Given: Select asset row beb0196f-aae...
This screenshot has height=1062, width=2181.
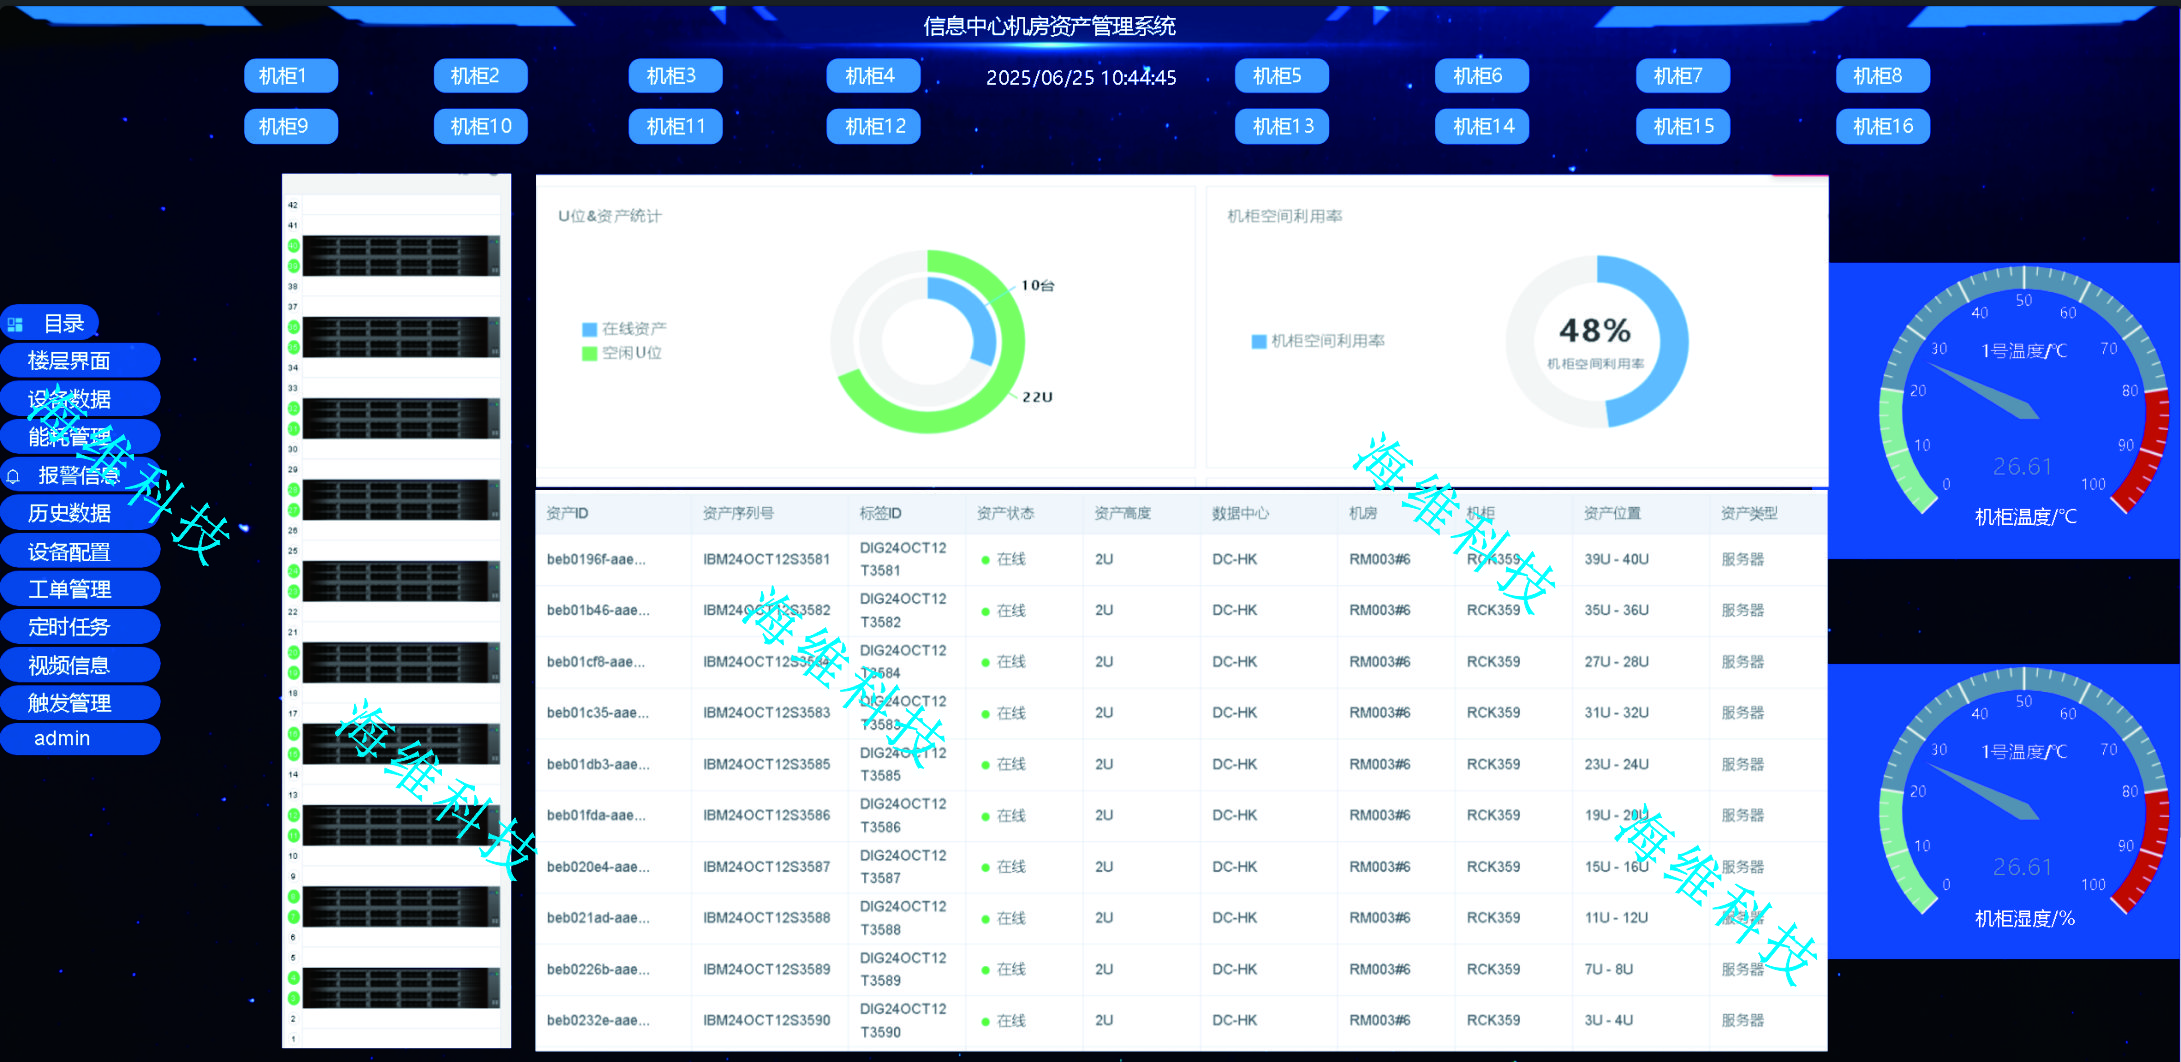Looking at the screenshot, I should point(596,560).
